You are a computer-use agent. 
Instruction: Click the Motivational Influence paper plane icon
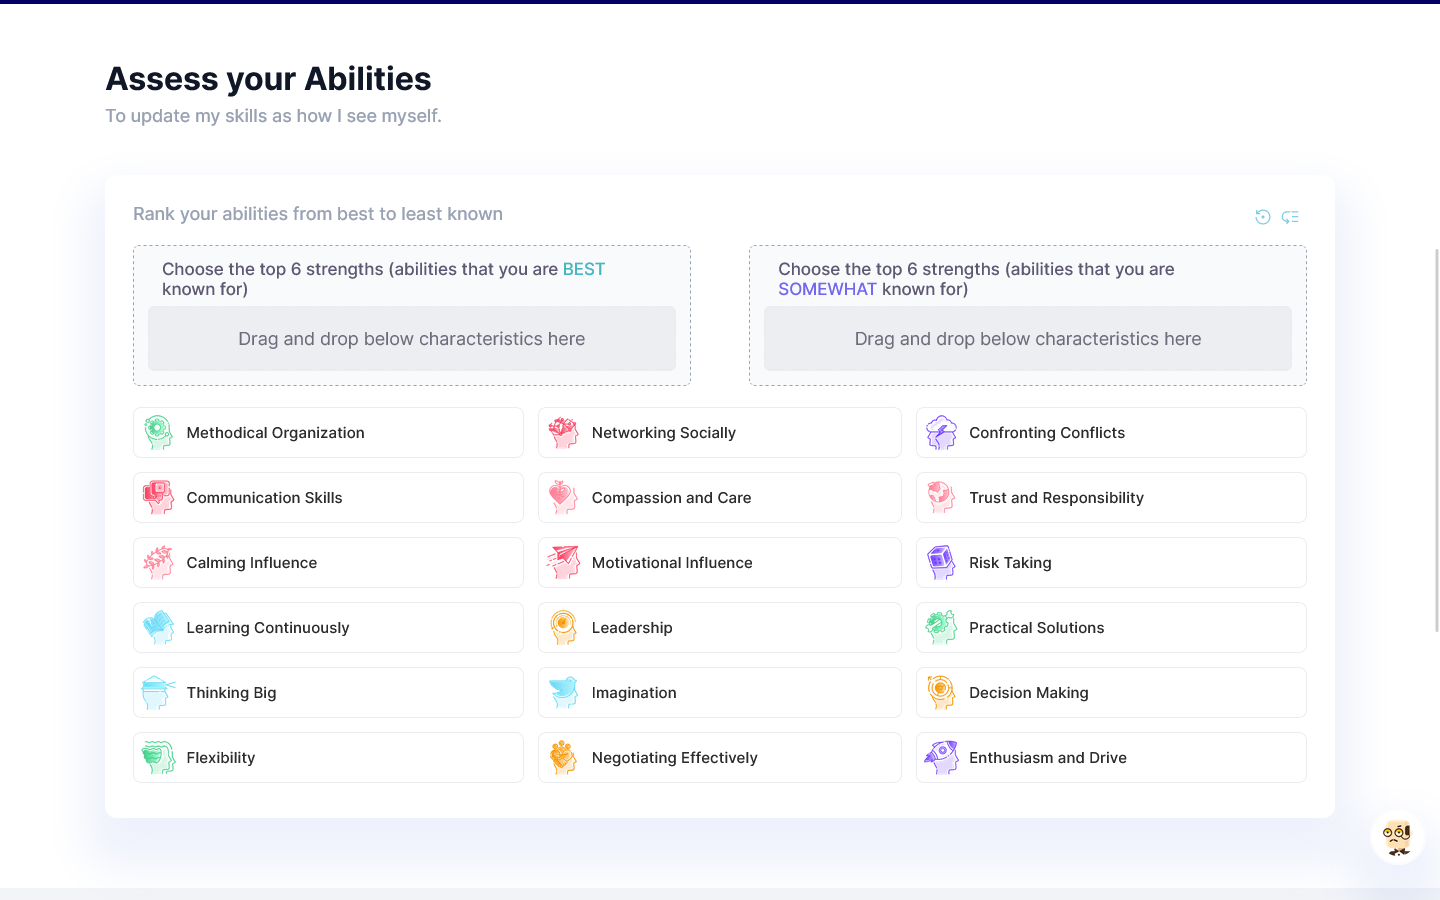pos(563,563)
